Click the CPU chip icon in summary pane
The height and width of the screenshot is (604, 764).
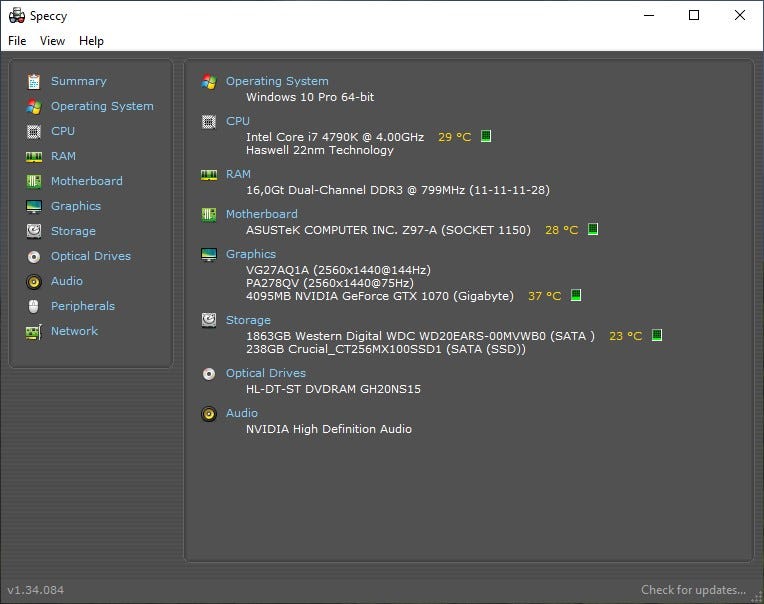tap(209, 122)
